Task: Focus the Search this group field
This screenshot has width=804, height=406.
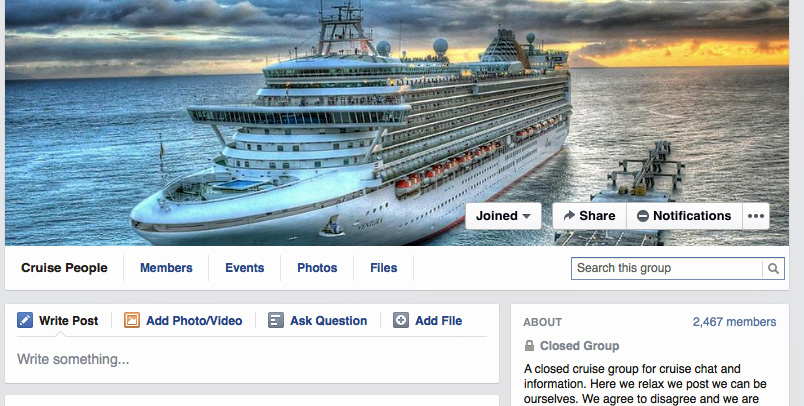Action: [666, 268]
